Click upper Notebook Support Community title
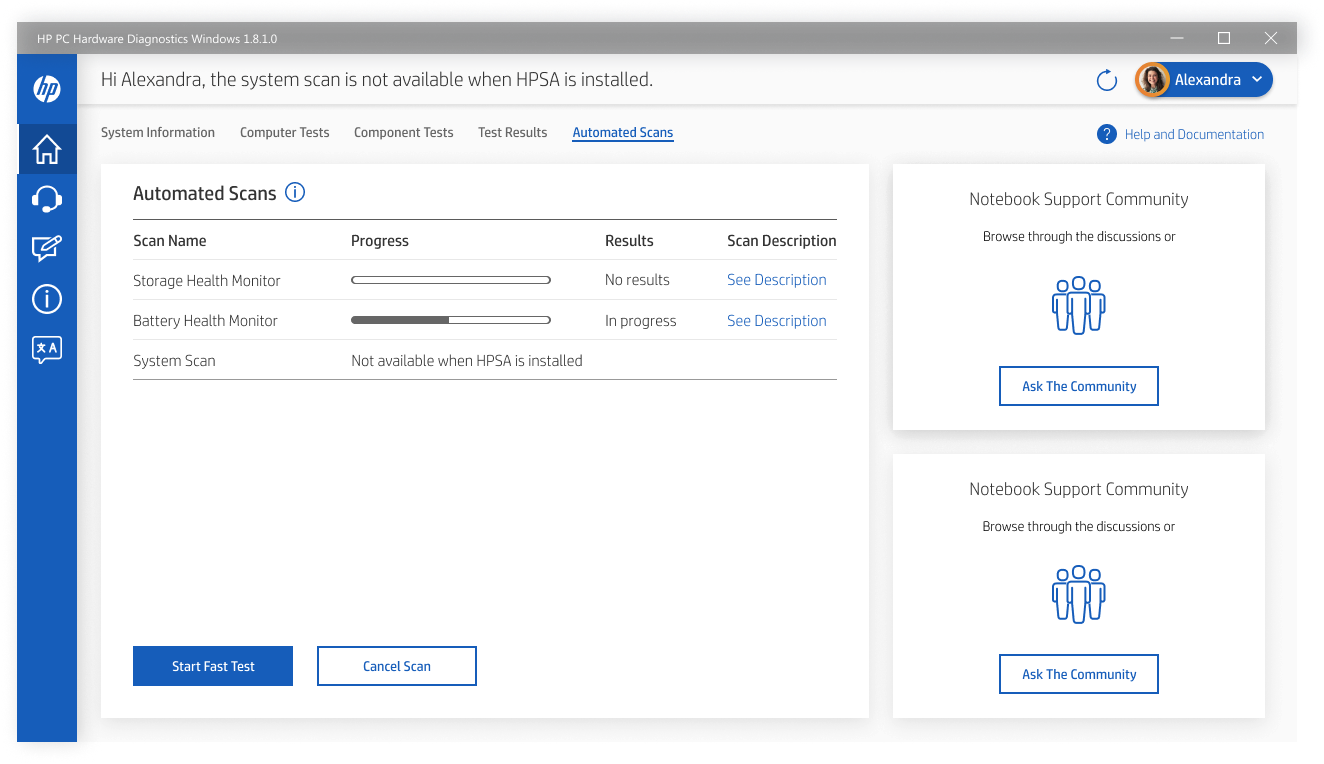 [x=1079, y=199]
